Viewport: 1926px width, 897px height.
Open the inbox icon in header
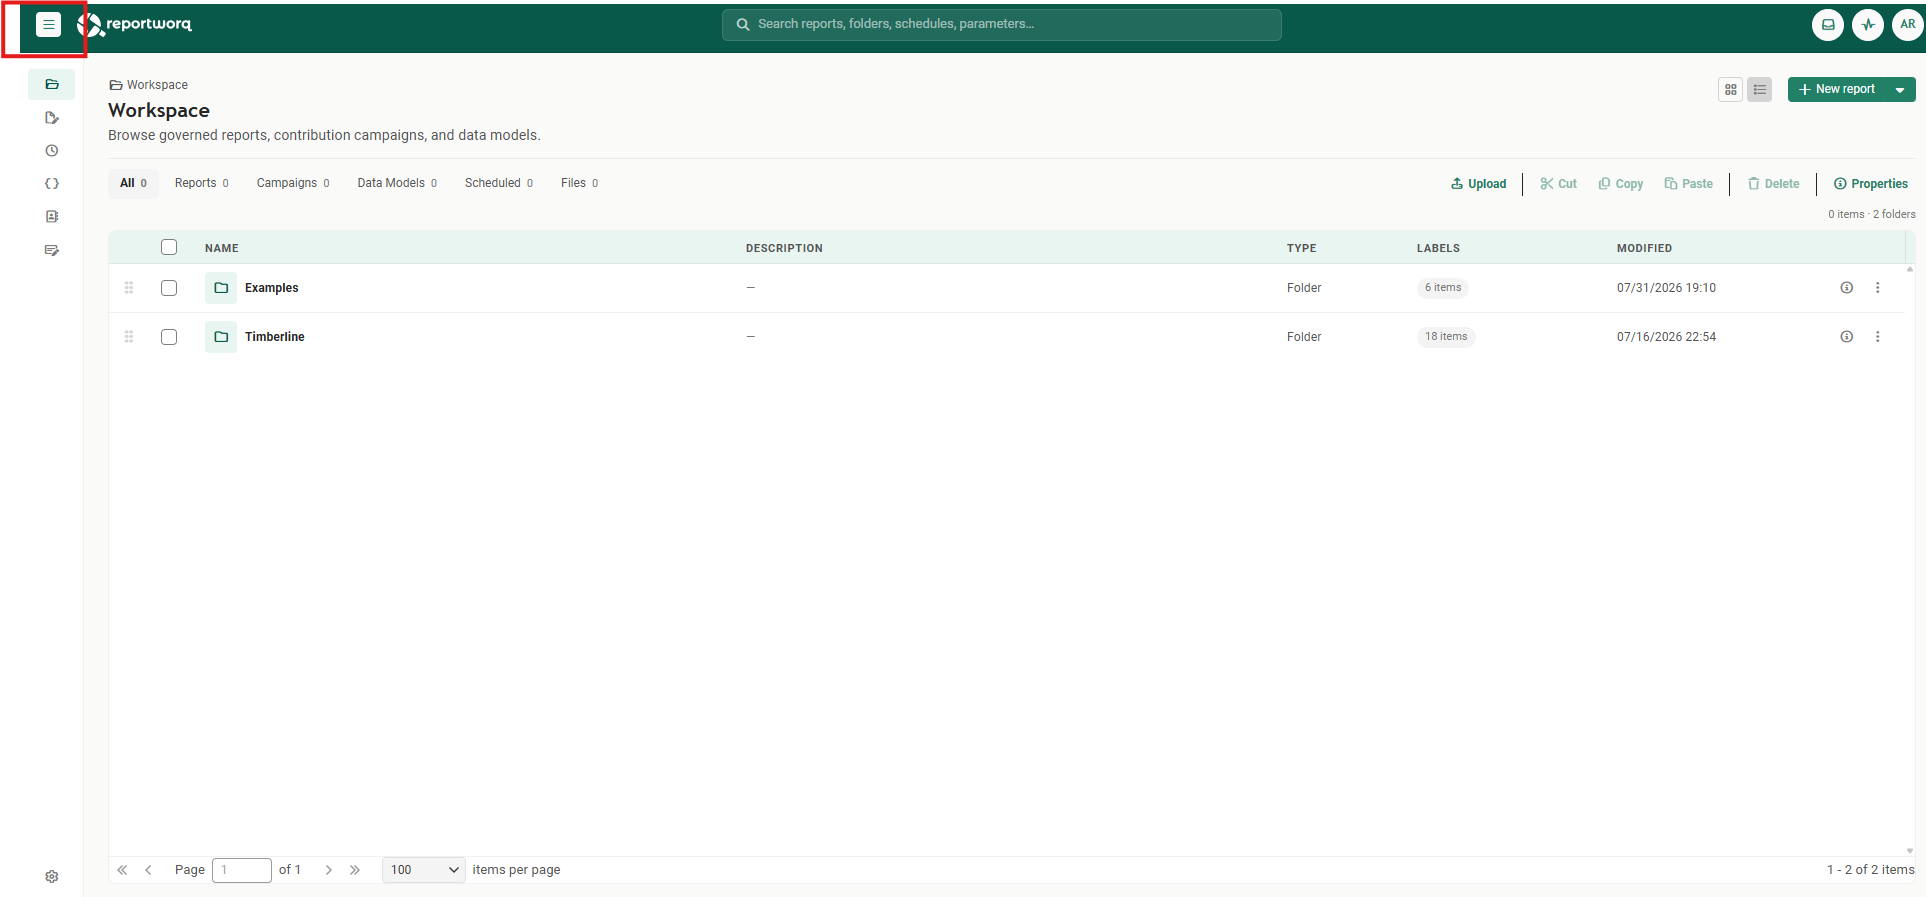[x=1828, y=25]
